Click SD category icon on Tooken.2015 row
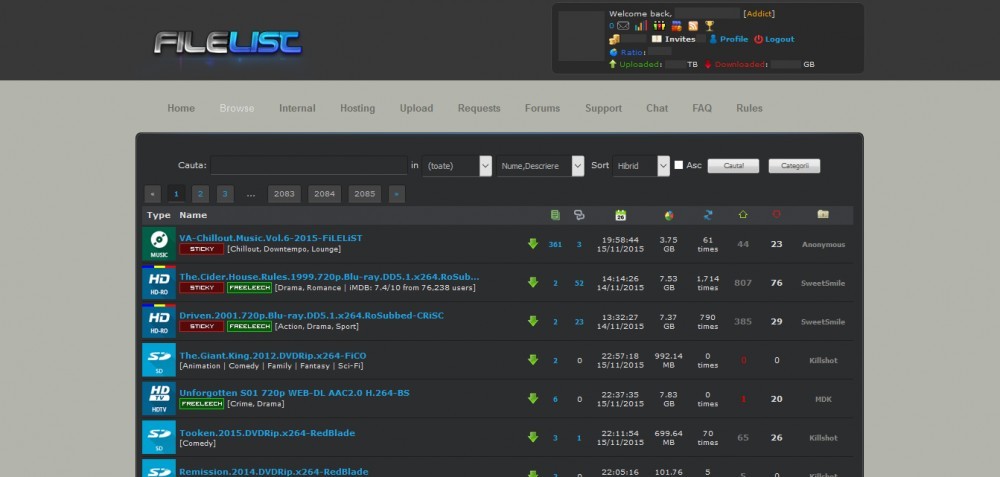The width and height of the screenshot is (1000, 477). [159, 437]
